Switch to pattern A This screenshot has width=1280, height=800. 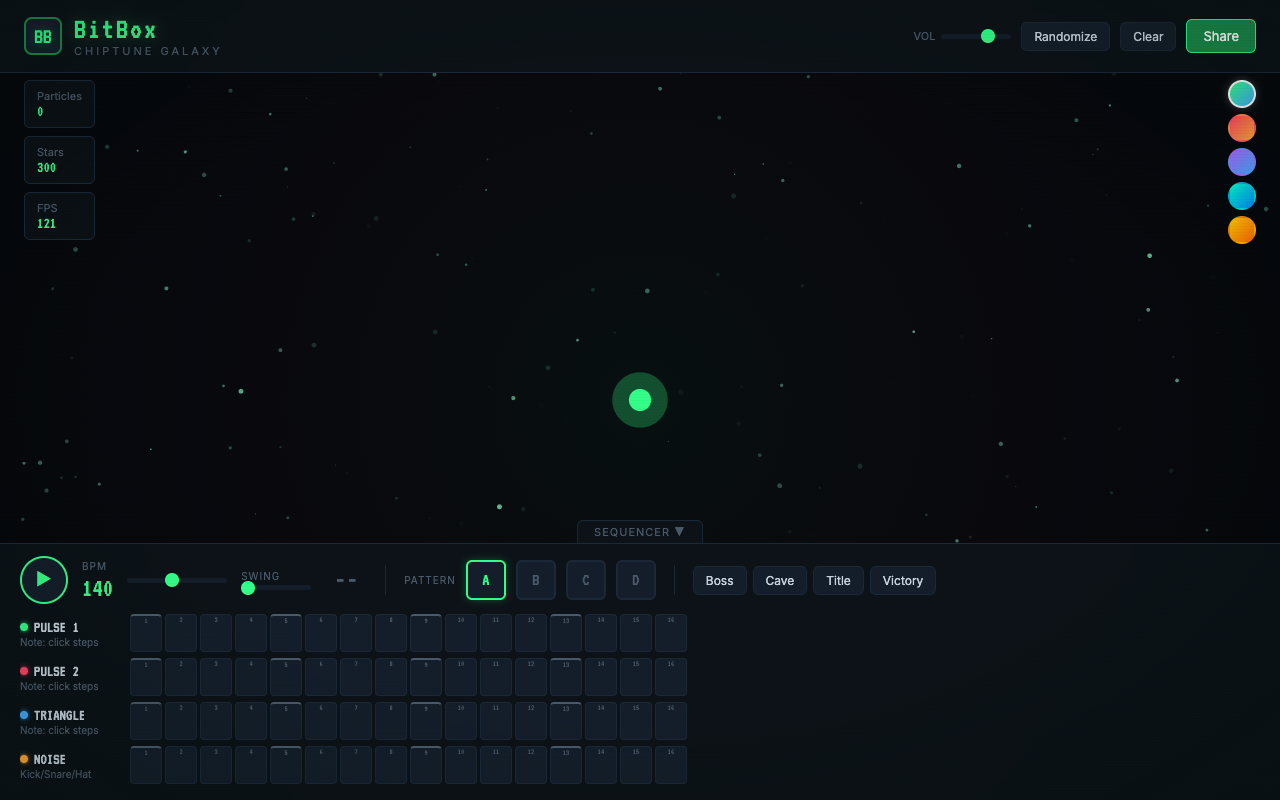(486, 580)
